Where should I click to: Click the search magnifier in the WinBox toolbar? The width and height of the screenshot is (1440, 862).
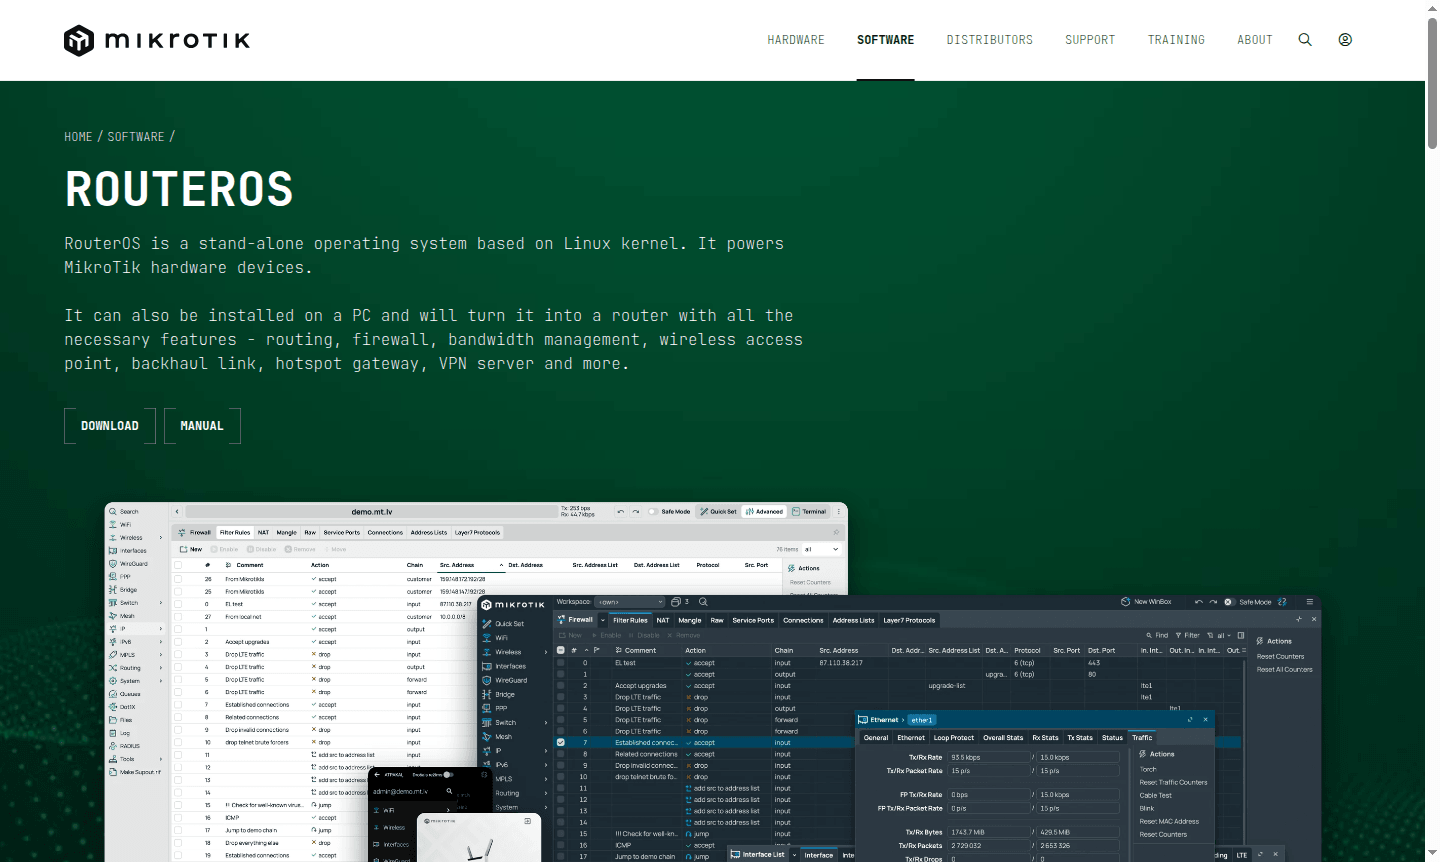pyautogui.click(x=703, y=602)
